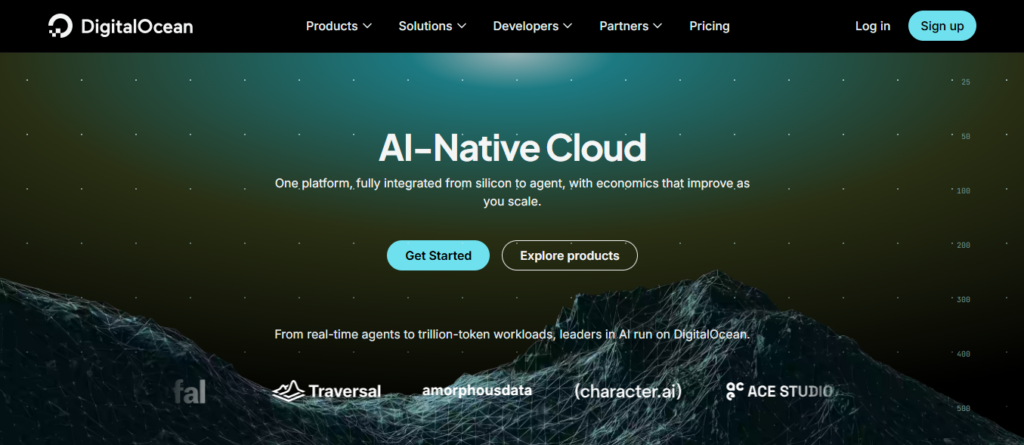Click the Sign up button
This screenshot has width=1024, height=445.
click(942, 26)
